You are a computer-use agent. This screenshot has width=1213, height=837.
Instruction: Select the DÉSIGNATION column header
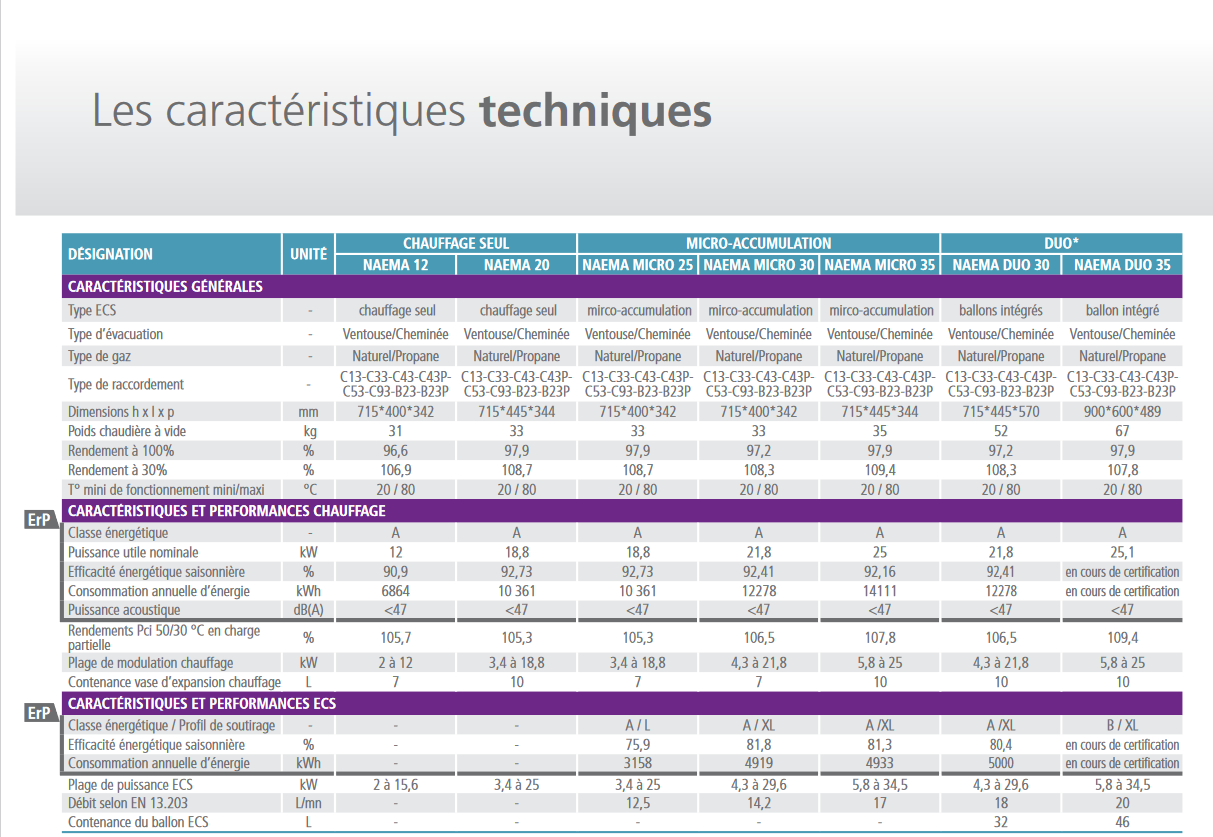[x=171, y=254]
